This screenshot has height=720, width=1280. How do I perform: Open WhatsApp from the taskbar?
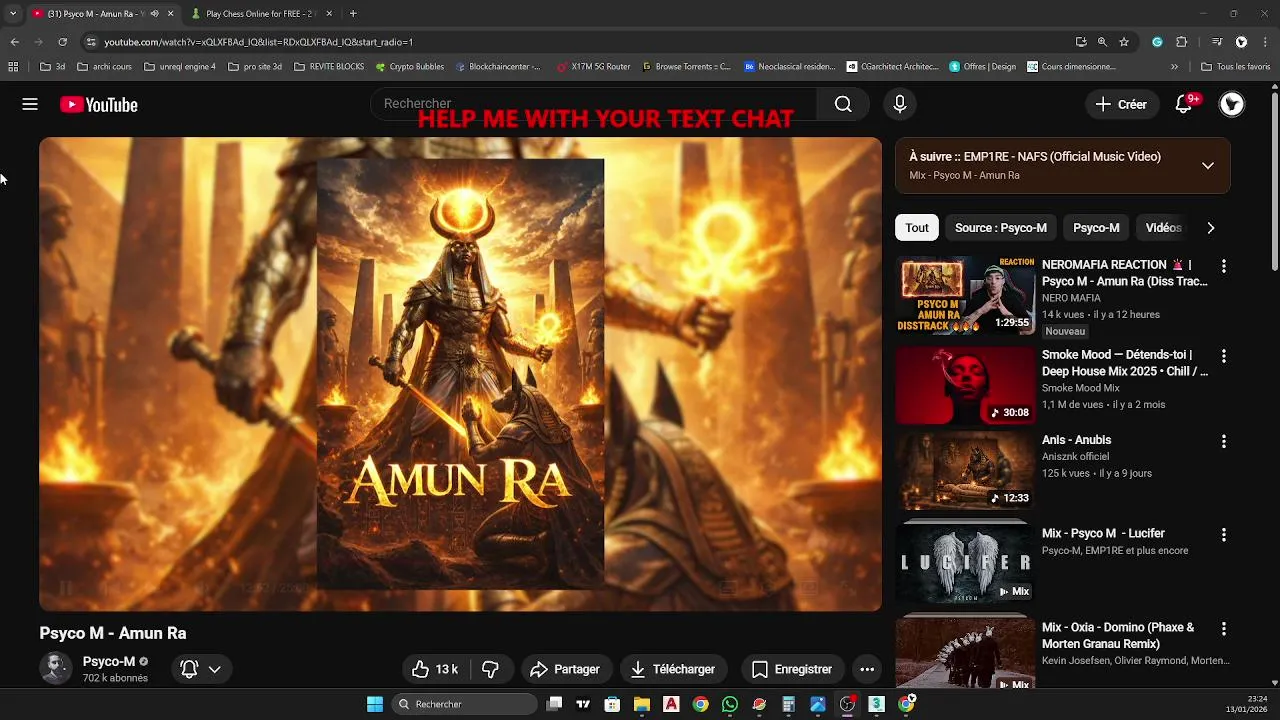tap(730, 704)
